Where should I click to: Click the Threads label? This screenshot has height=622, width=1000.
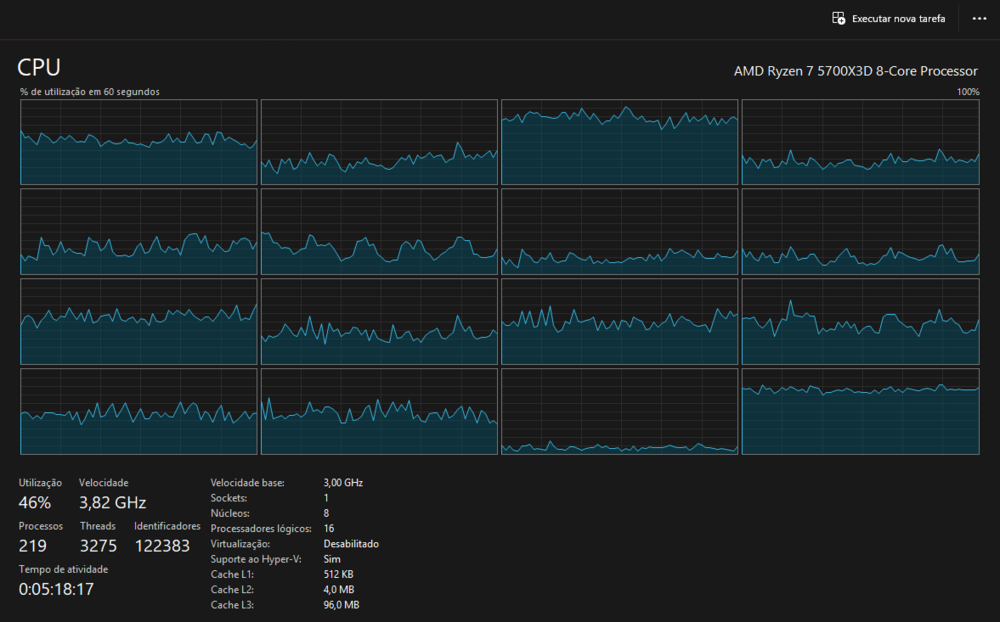(98, 526)
